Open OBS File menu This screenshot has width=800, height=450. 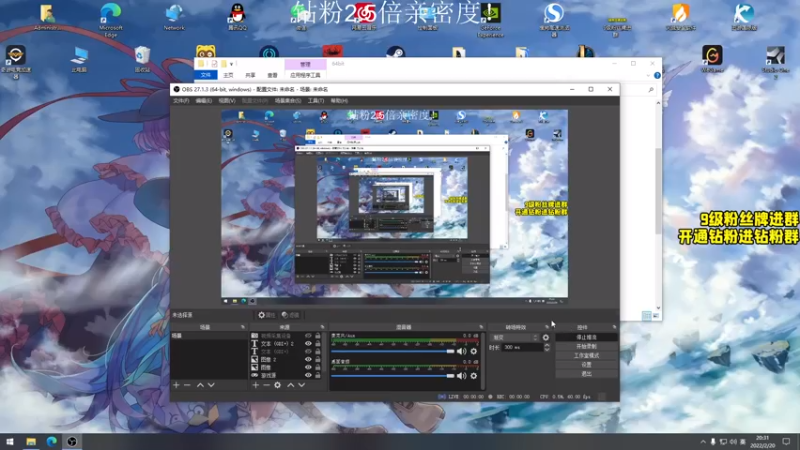click(181, 101)
